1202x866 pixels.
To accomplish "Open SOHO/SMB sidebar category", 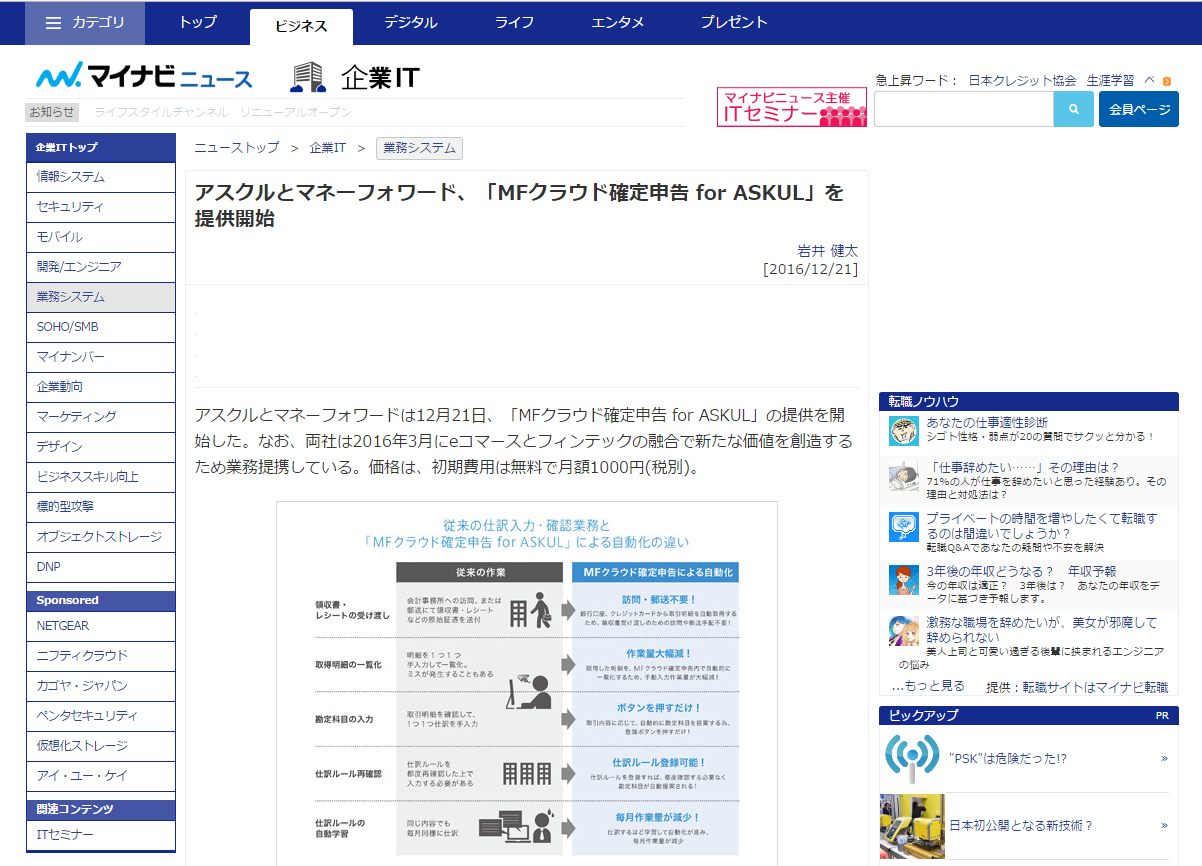I will pyautogui.click(x=100, y=327).
